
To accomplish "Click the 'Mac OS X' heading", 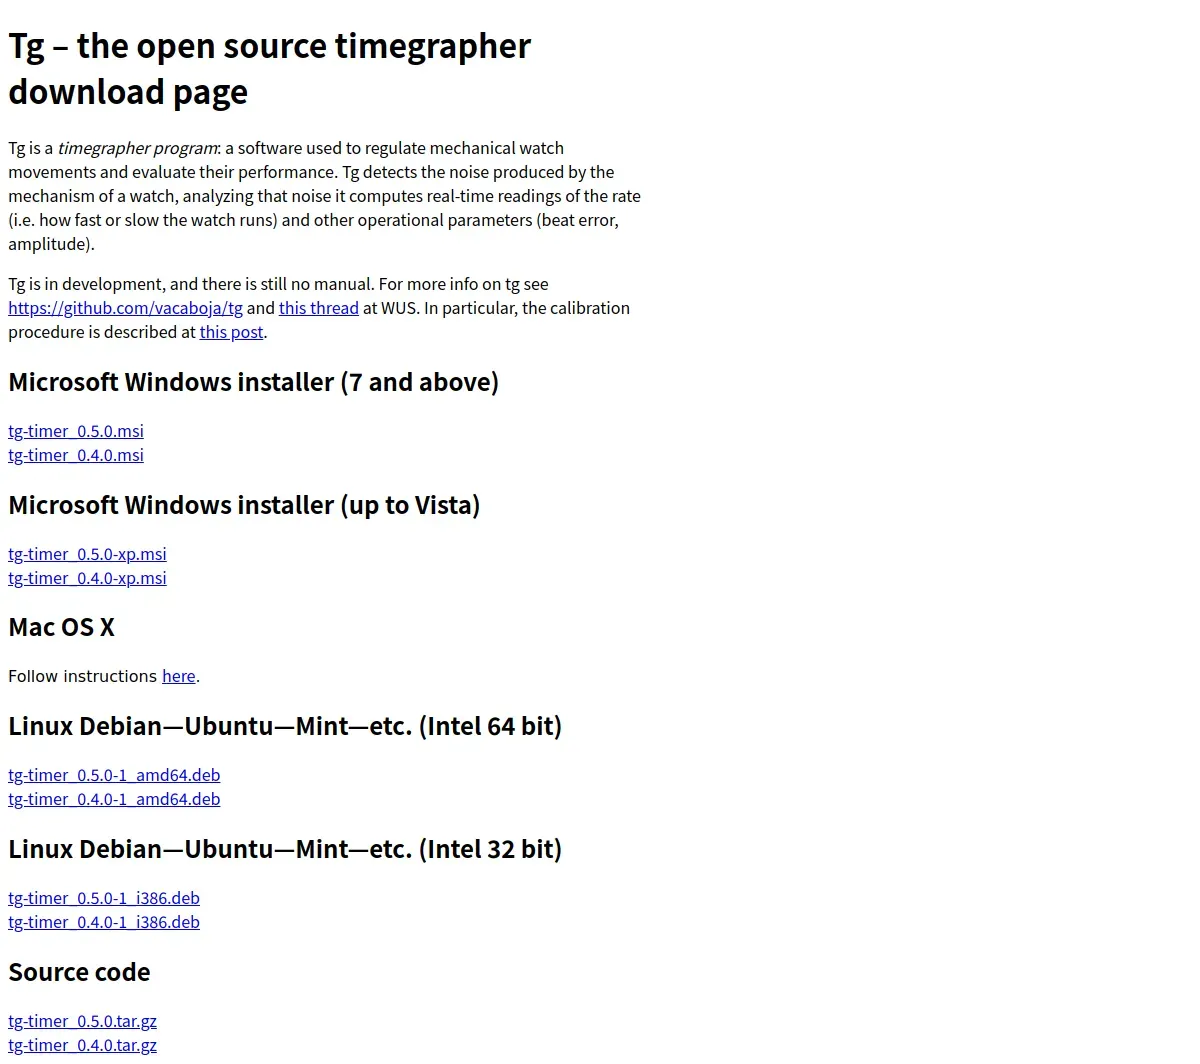I will 61,627.
